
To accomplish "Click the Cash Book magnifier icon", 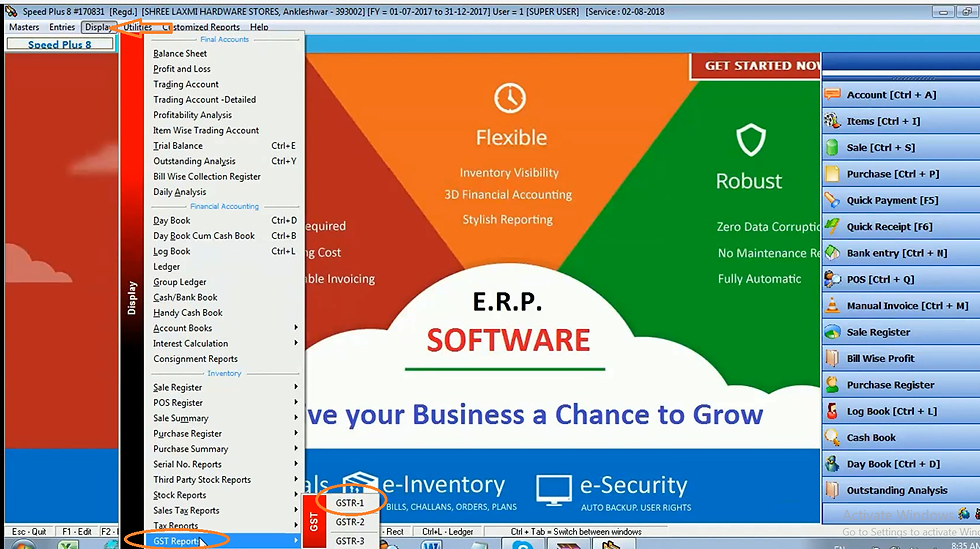I will tap(832, 437).
